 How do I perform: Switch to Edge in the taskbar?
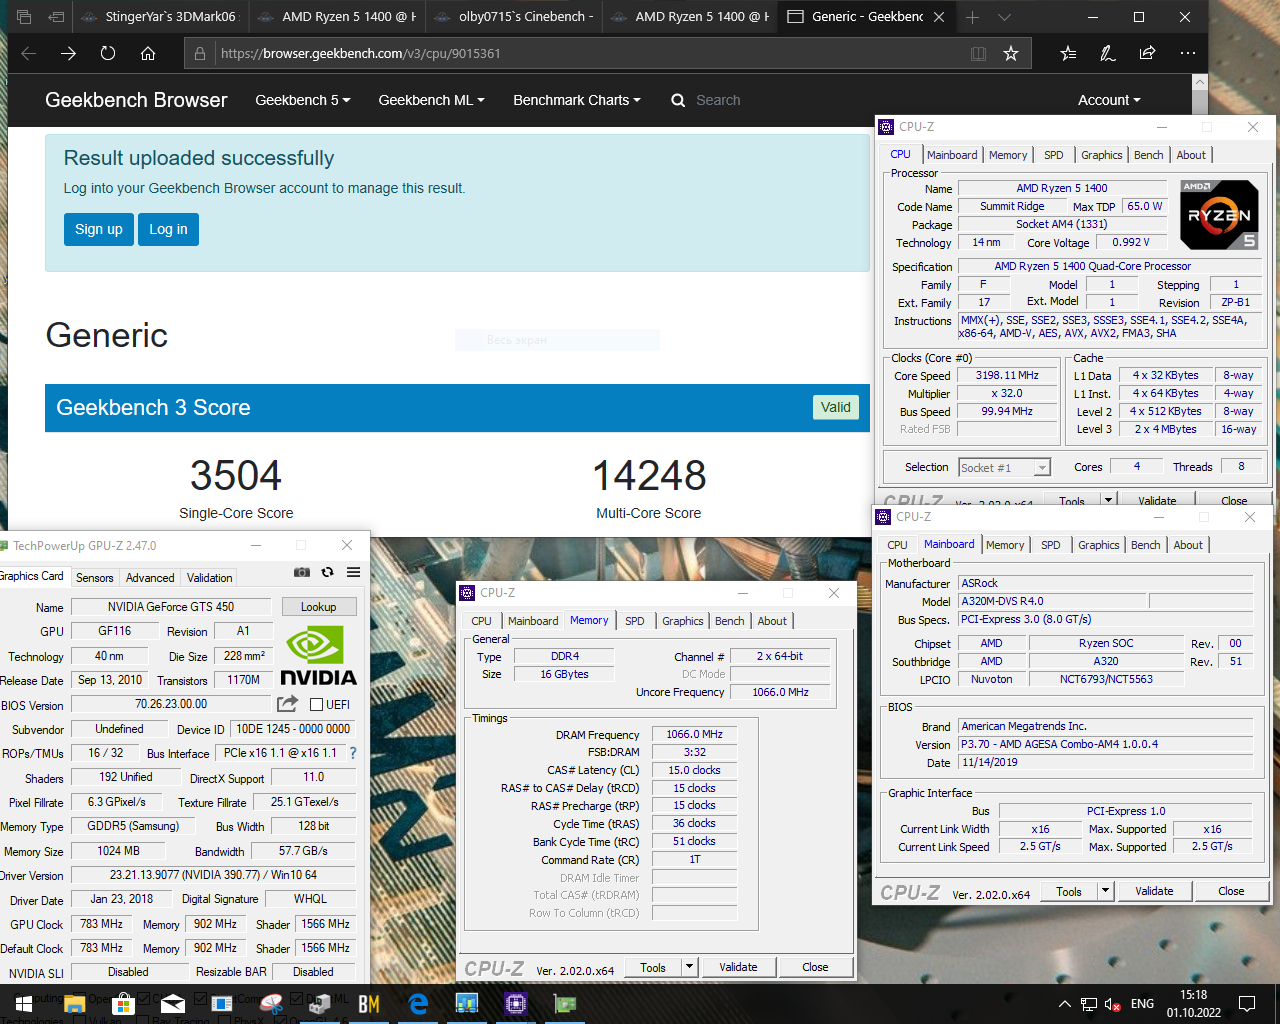[x=418, y=1004]
